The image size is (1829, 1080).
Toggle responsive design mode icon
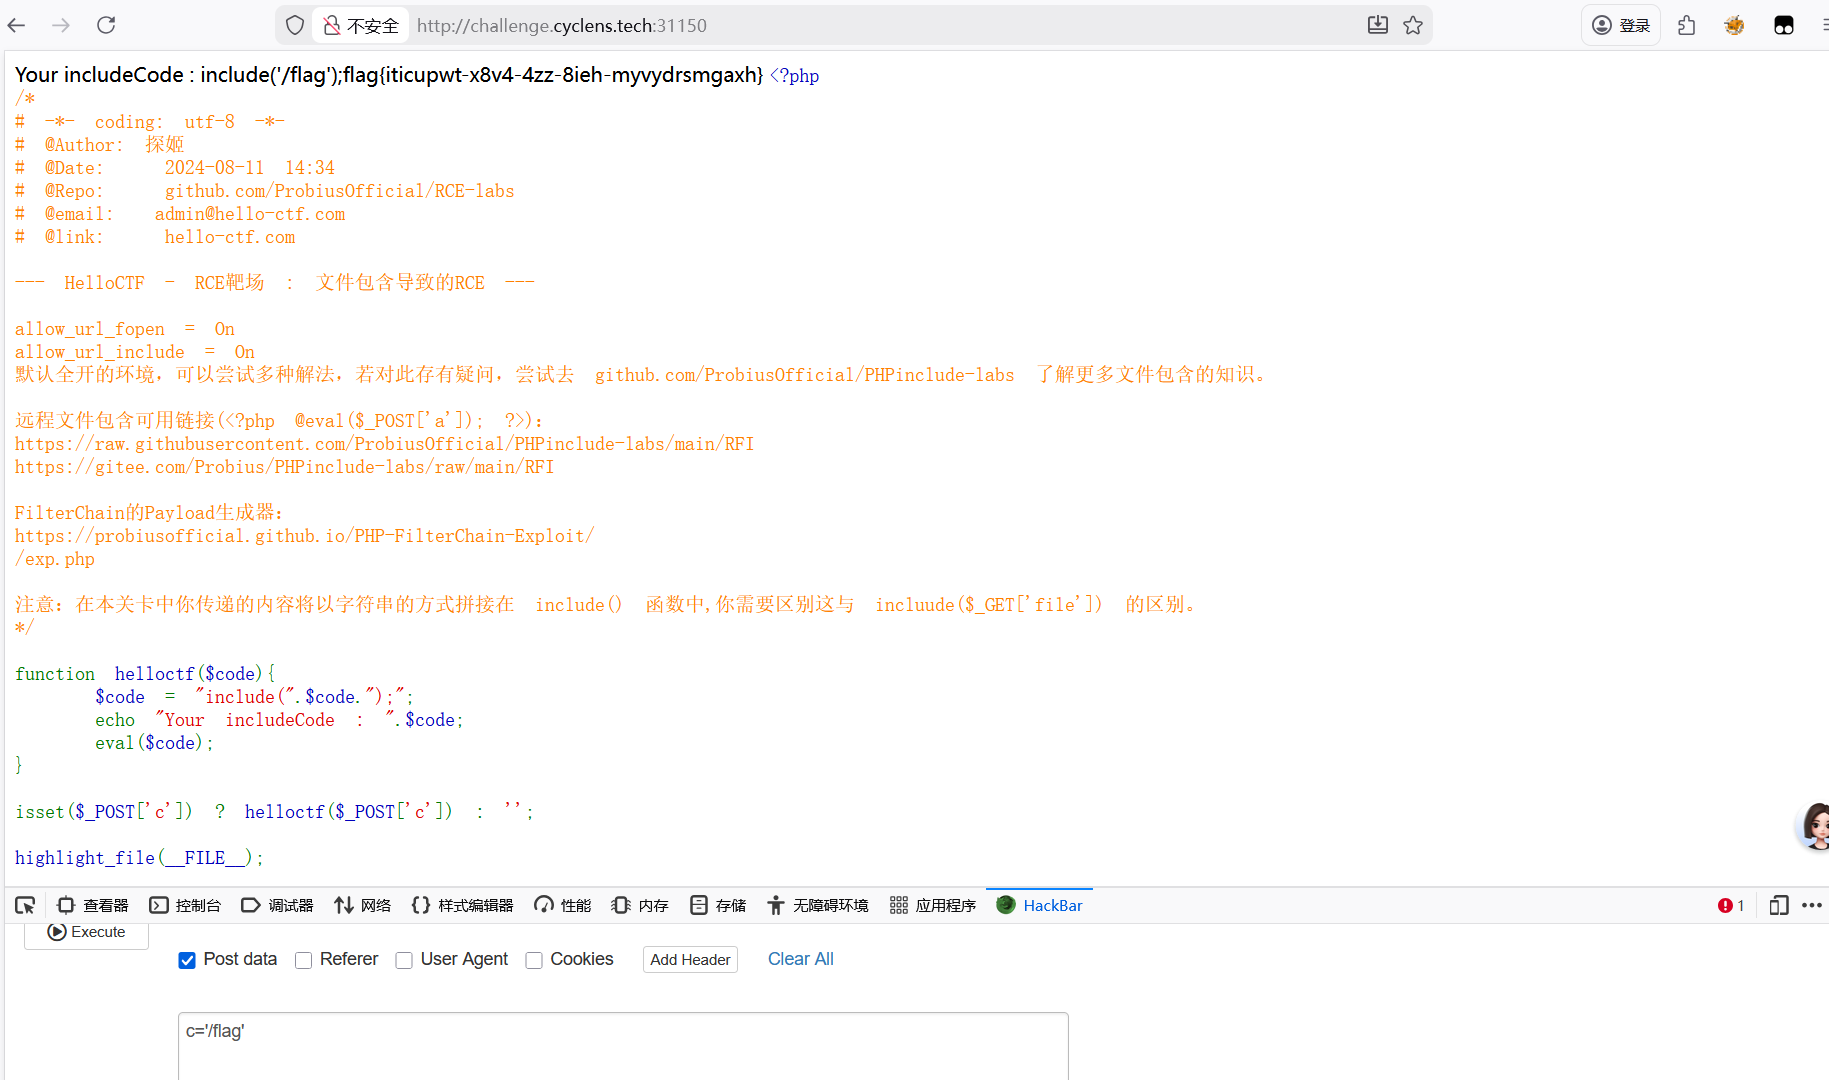1779,905
